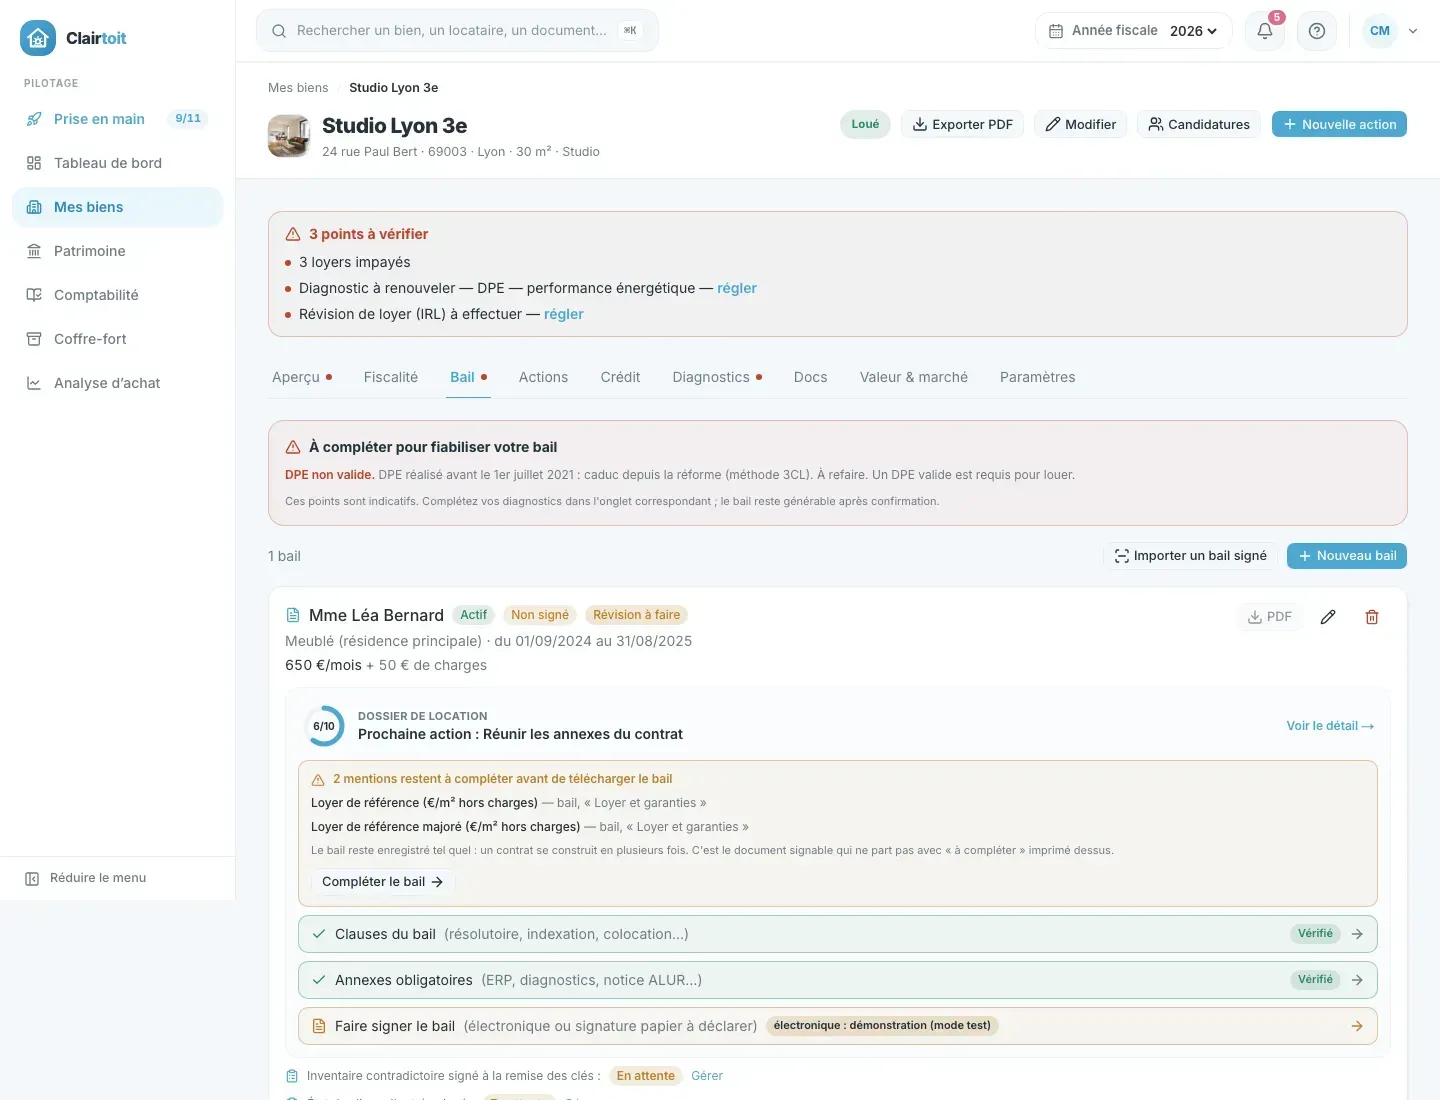Click Importer un bail signé

pos(1190,556)
